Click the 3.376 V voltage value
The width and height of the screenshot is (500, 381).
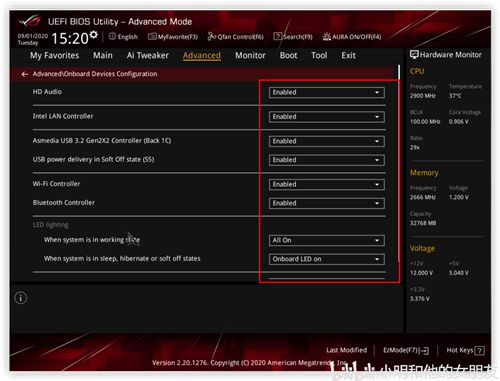coord(420,298)
